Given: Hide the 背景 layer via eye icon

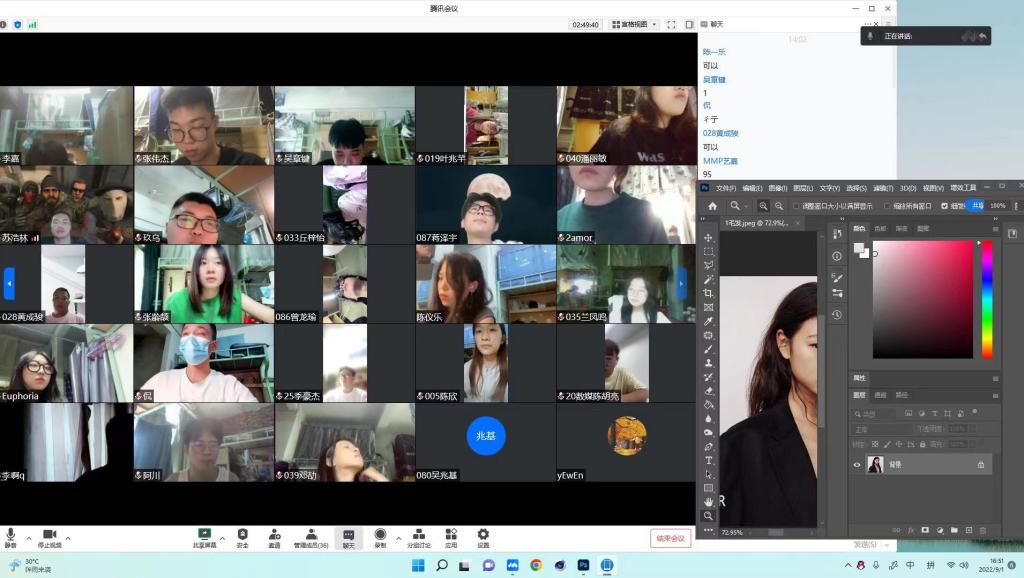Looking at the screenshot, I should 857,464.
